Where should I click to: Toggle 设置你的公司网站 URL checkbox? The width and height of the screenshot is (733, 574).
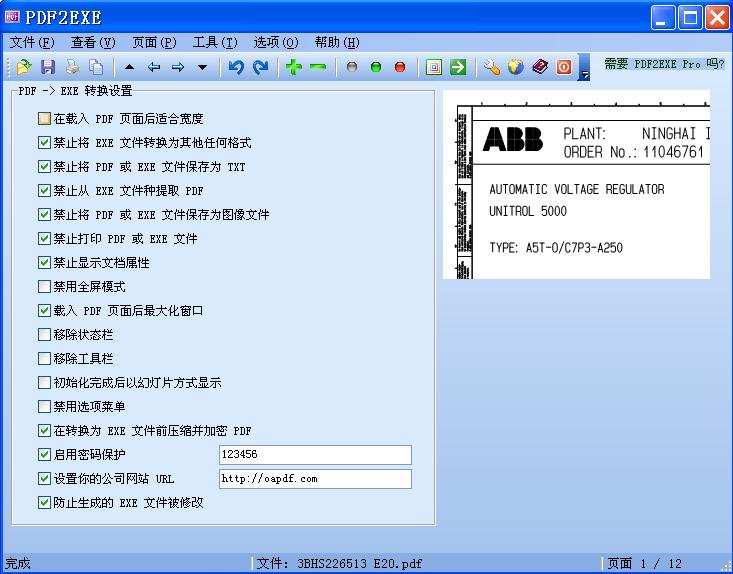point(44,479)
